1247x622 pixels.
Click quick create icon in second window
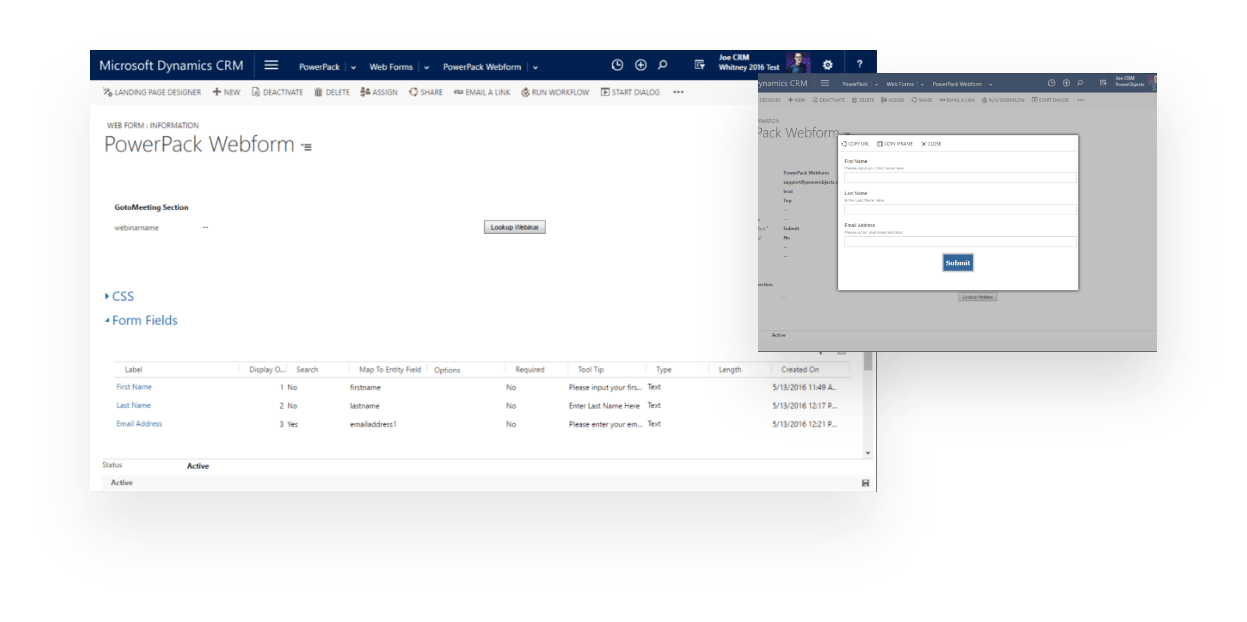[x=1066, y=84]
